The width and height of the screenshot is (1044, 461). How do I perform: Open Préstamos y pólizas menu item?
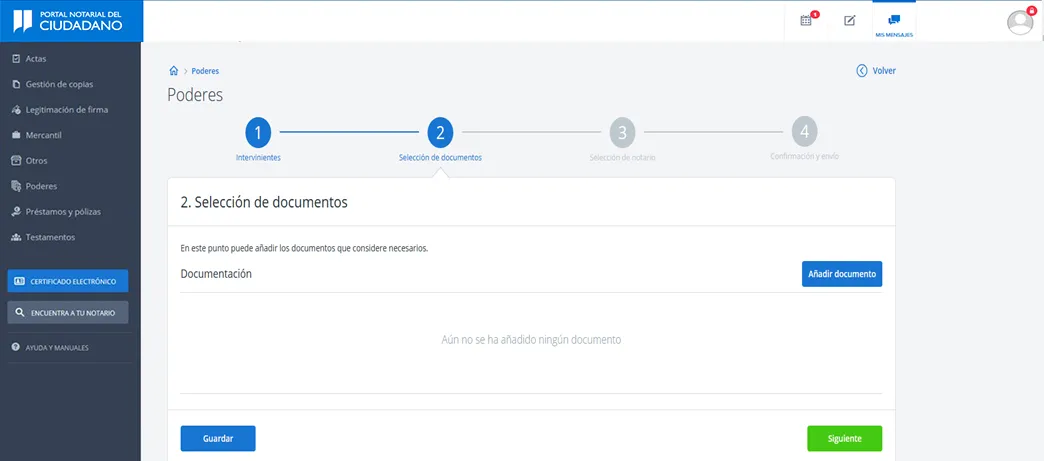(x=63, y=212)
